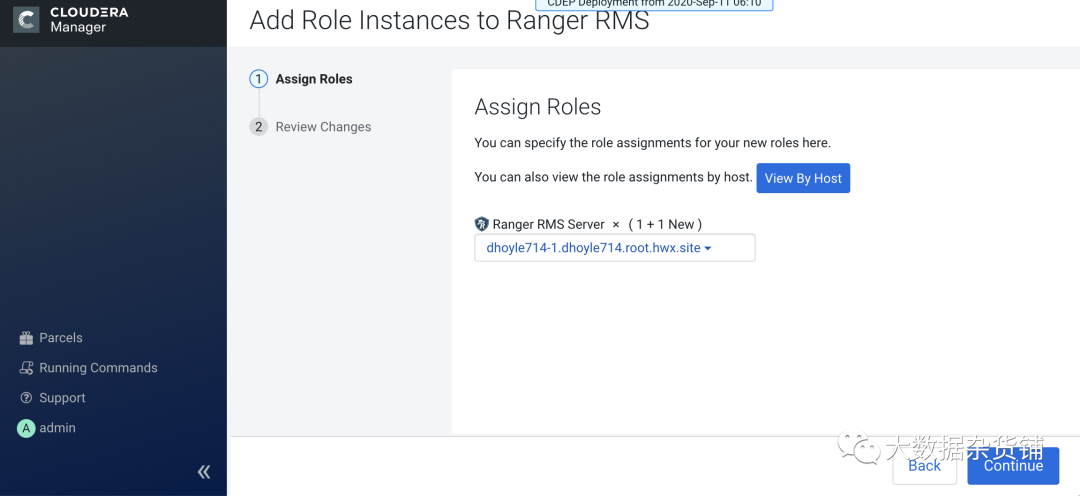Open the Running Commands text label

(x=98, y=368)
